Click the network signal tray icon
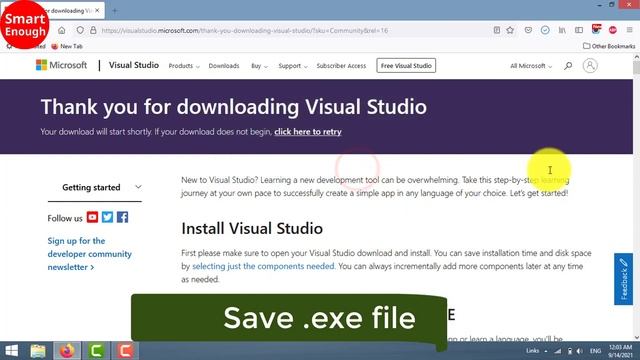This screenshot has width=640, height=360. [x=558, y=351]
